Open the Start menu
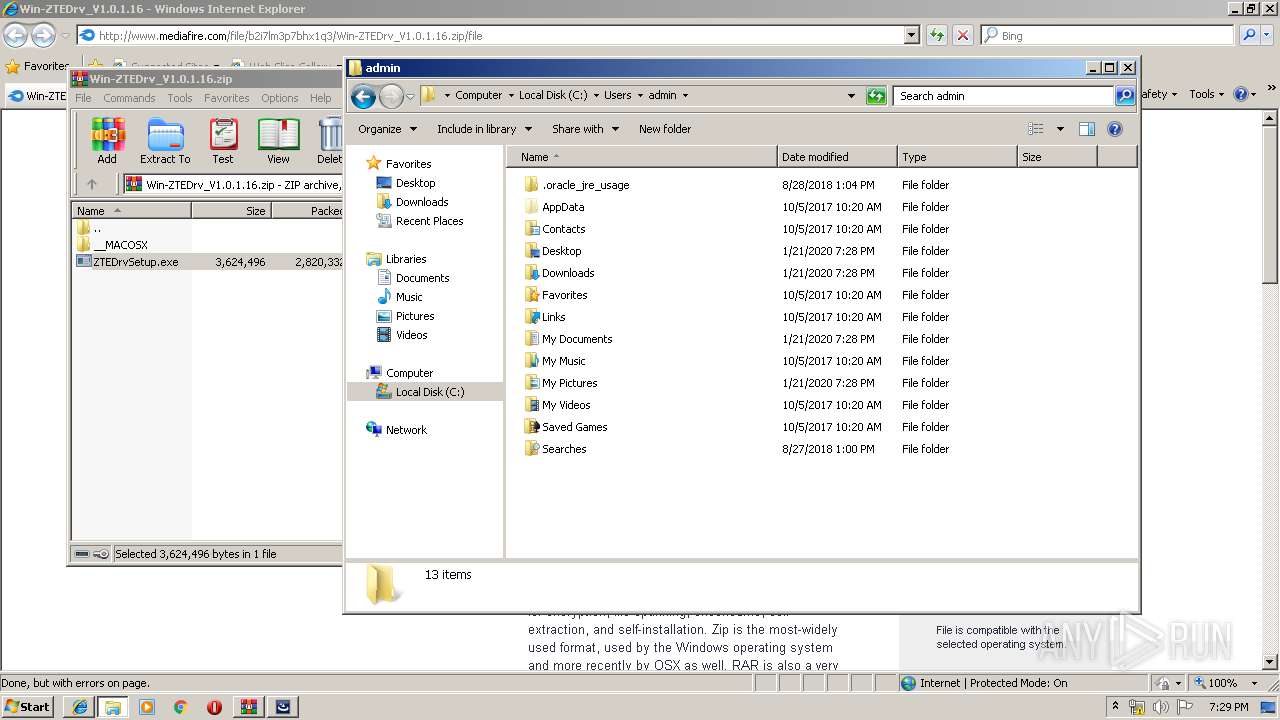The image size is (1280, 720). 28,706
